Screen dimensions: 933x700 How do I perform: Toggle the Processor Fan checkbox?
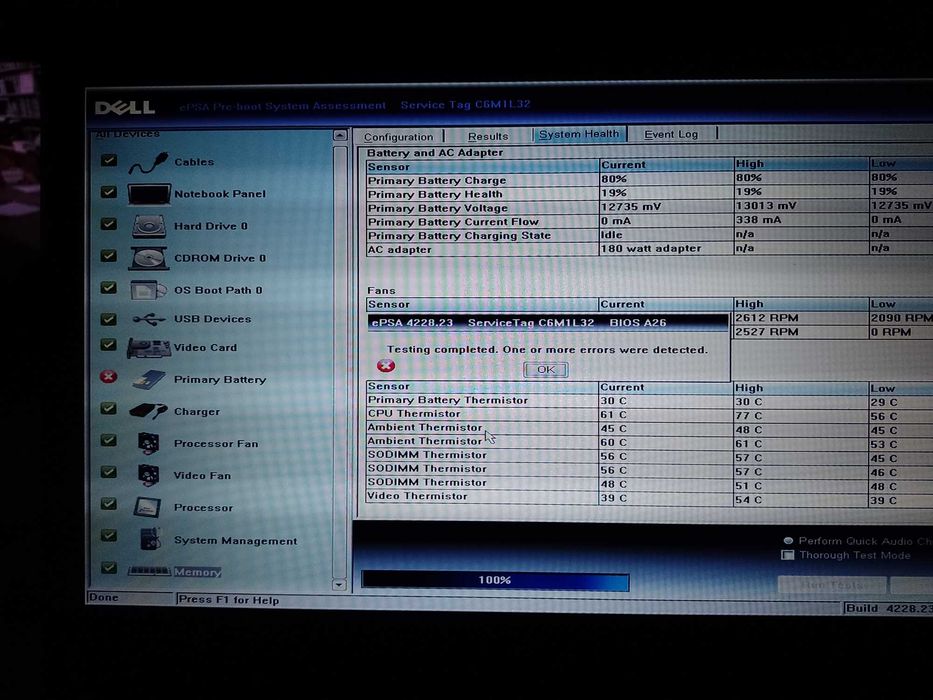108,440
